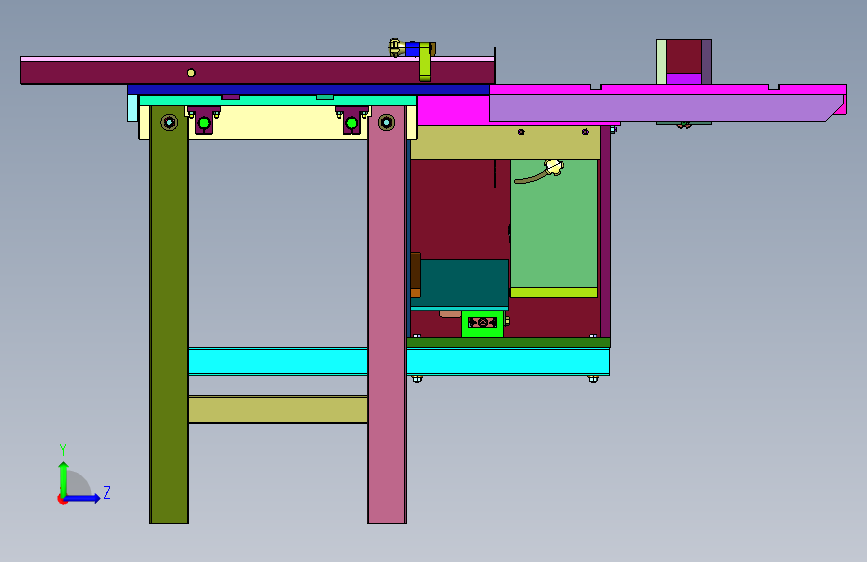
Task: Click the long maroon top rail
Action: [x=257, y=72]
